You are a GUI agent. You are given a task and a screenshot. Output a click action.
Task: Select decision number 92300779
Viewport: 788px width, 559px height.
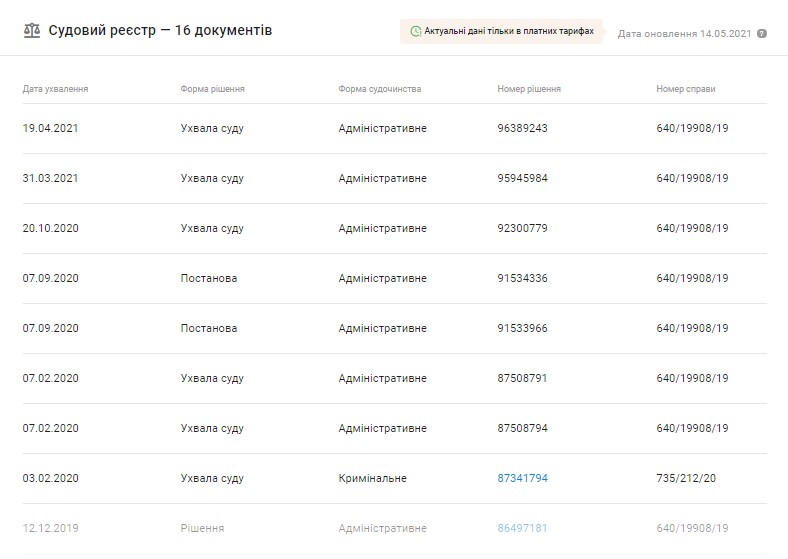point(522,228)
